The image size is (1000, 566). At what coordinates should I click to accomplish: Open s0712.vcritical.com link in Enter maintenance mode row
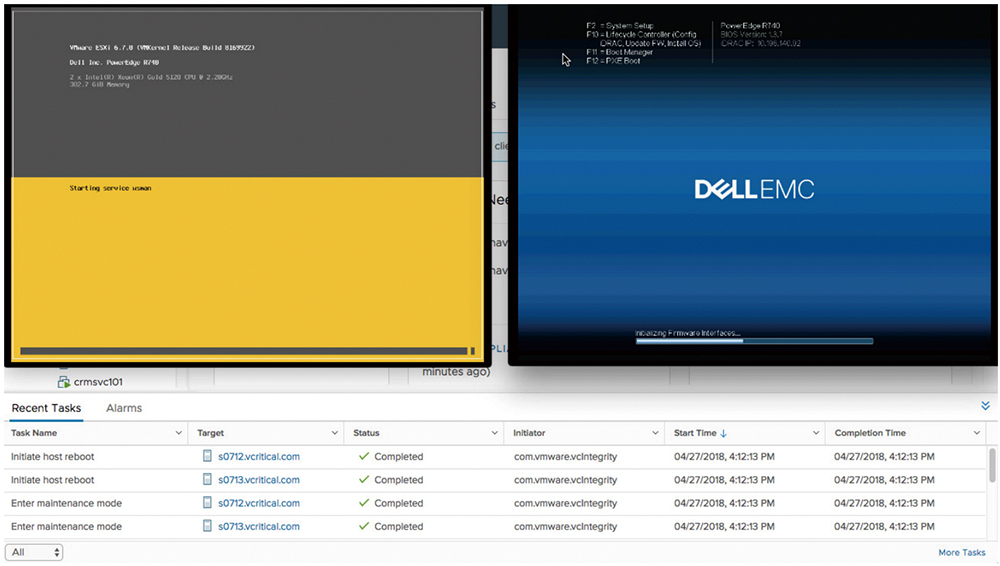pyautogui.click(x=259, y=503)
